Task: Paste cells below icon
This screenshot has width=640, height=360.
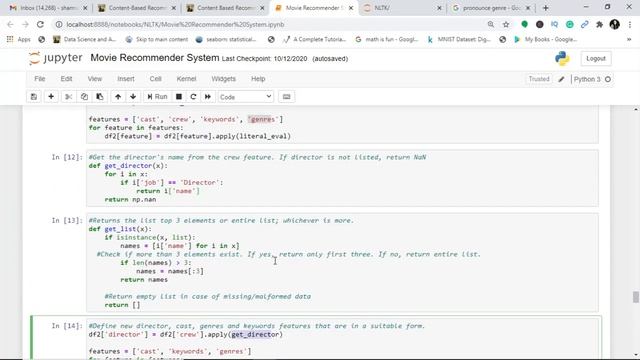Action: 100,97
